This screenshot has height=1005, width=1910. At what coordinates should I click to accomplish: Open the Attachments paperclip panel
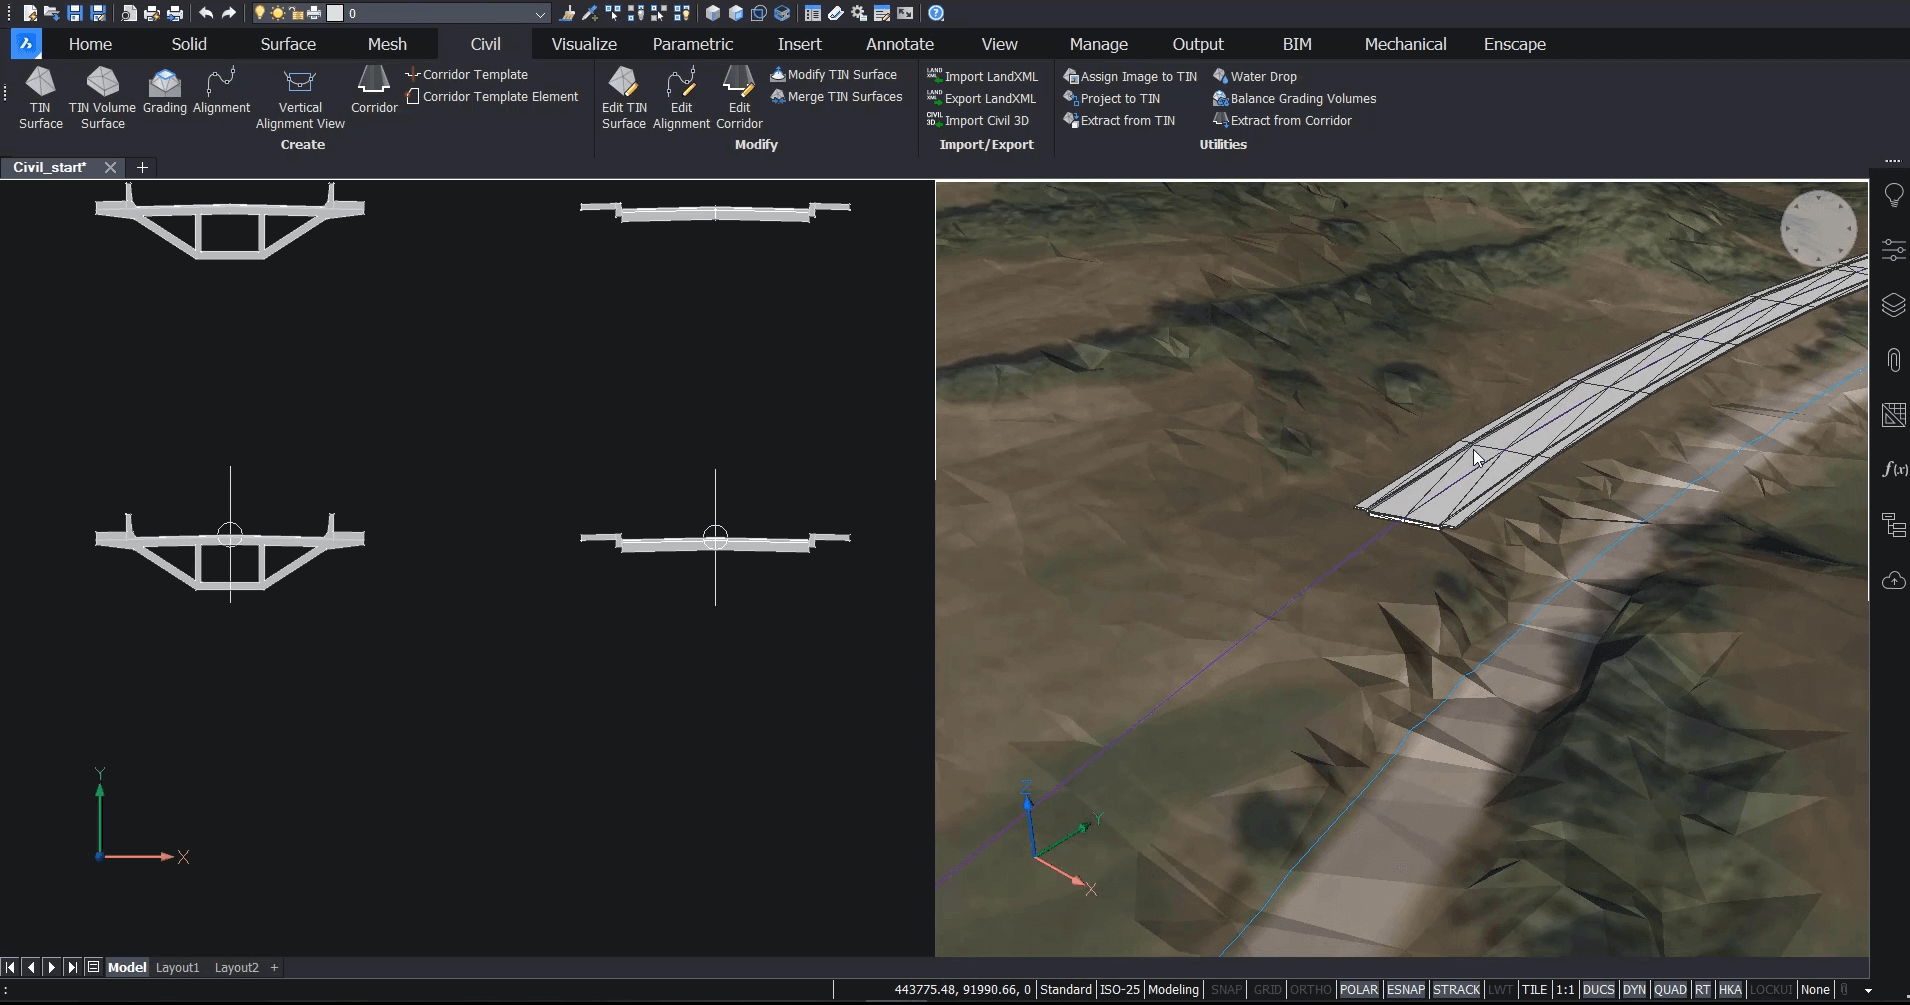1893,360
